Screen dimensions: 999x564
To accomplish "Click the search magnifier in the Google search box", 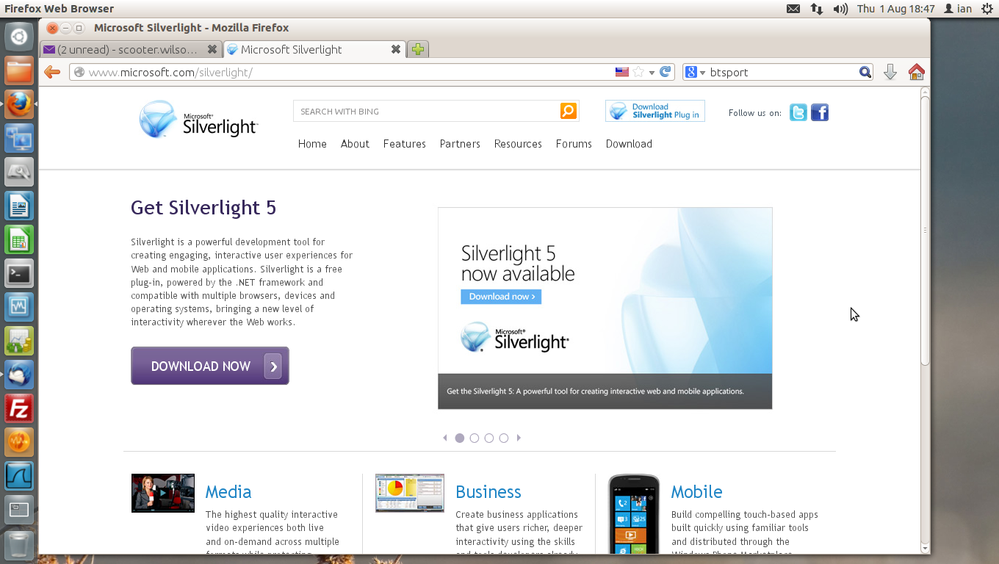I will click(865, 72).
